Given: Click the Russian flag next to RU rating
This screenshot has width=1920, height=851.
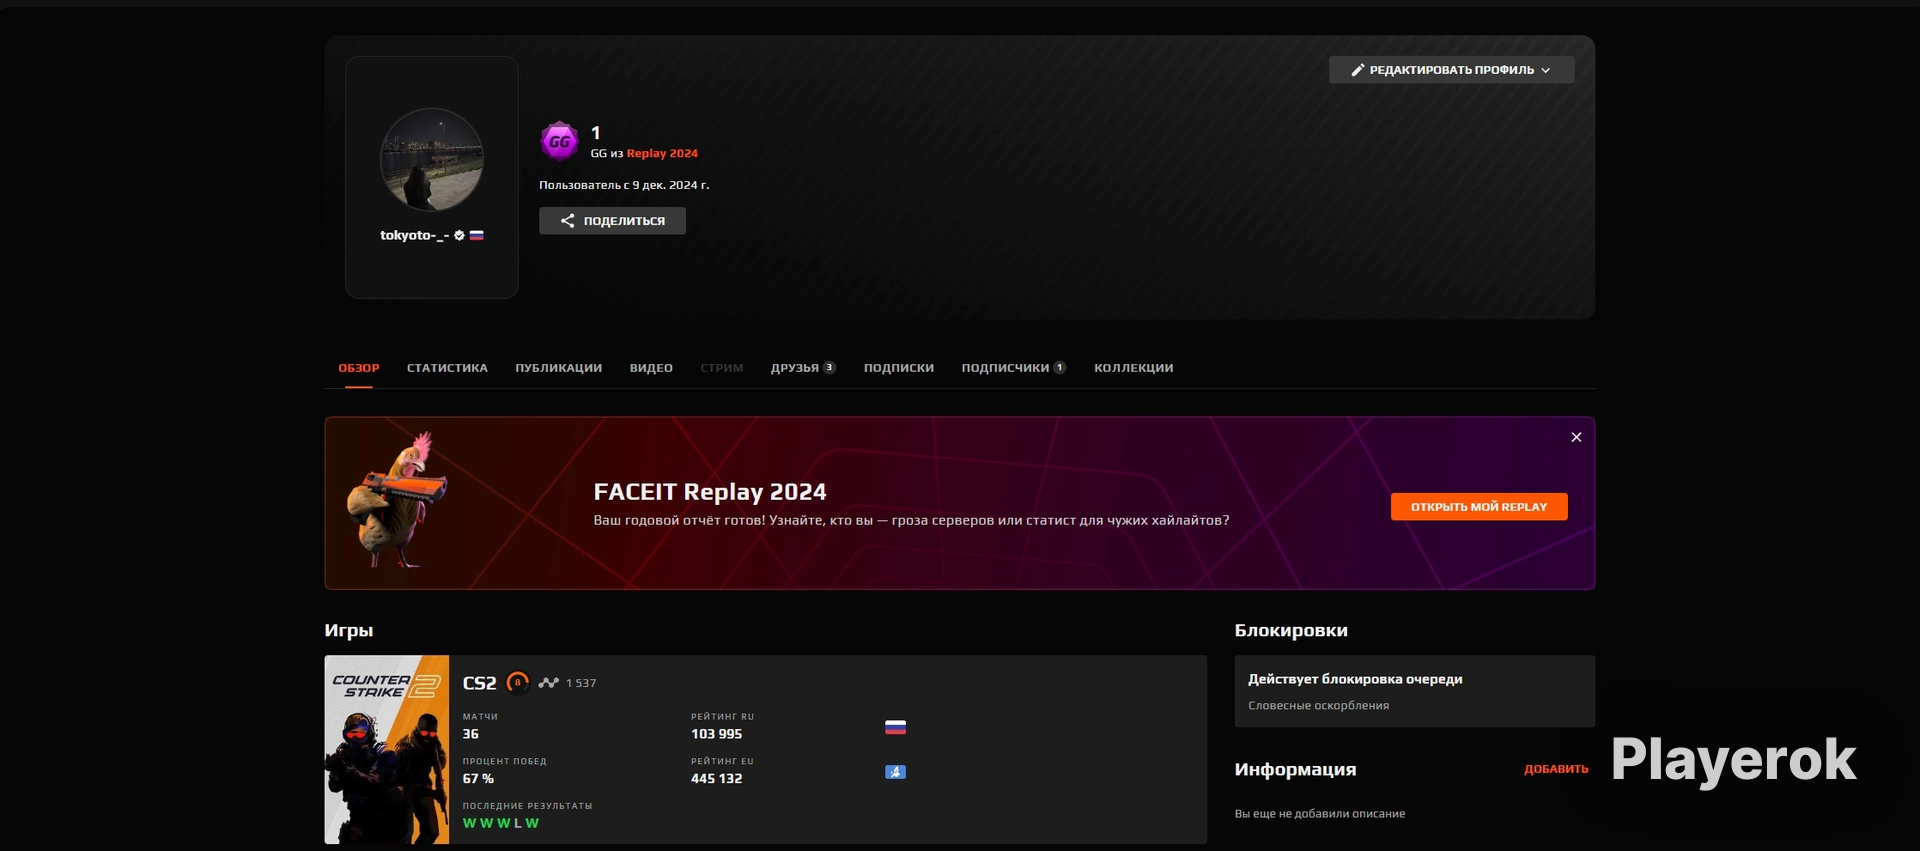Looking at the screenshot, I should (x=895, y=727).
